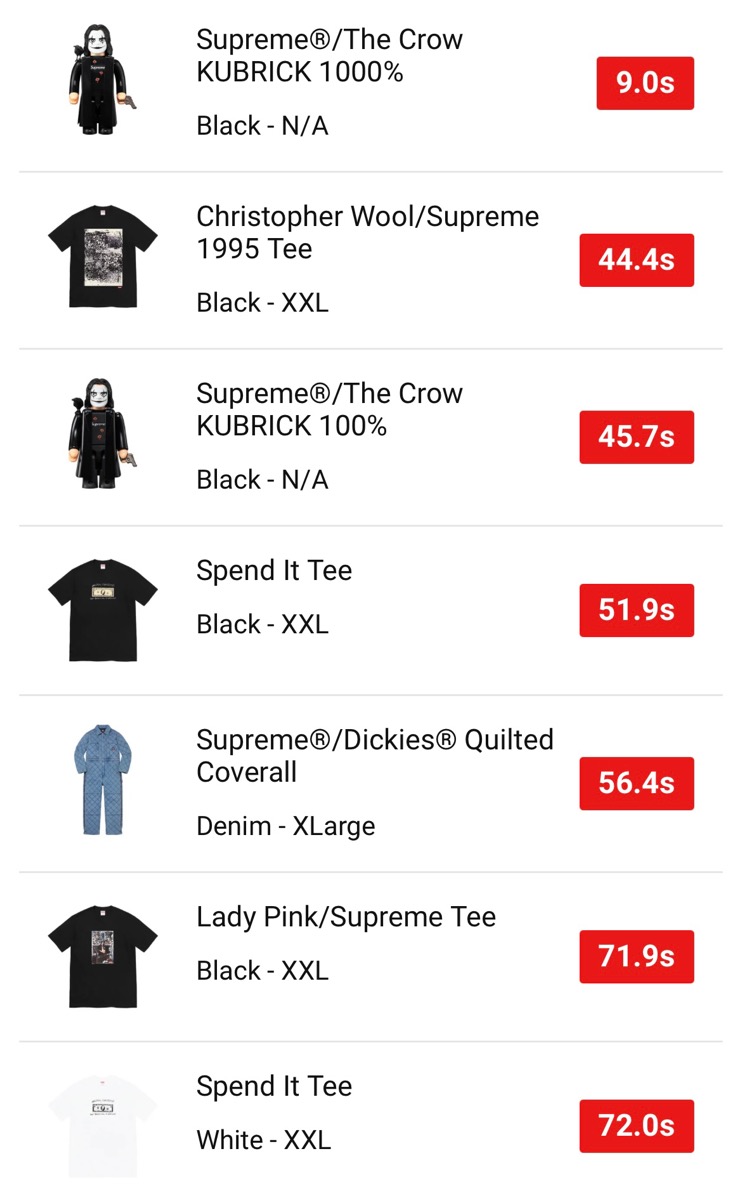Click the 44.4s sellout time badge
Image resolution: width=742 pixels, height=1200 pixels.
click(x=636, y=260)
